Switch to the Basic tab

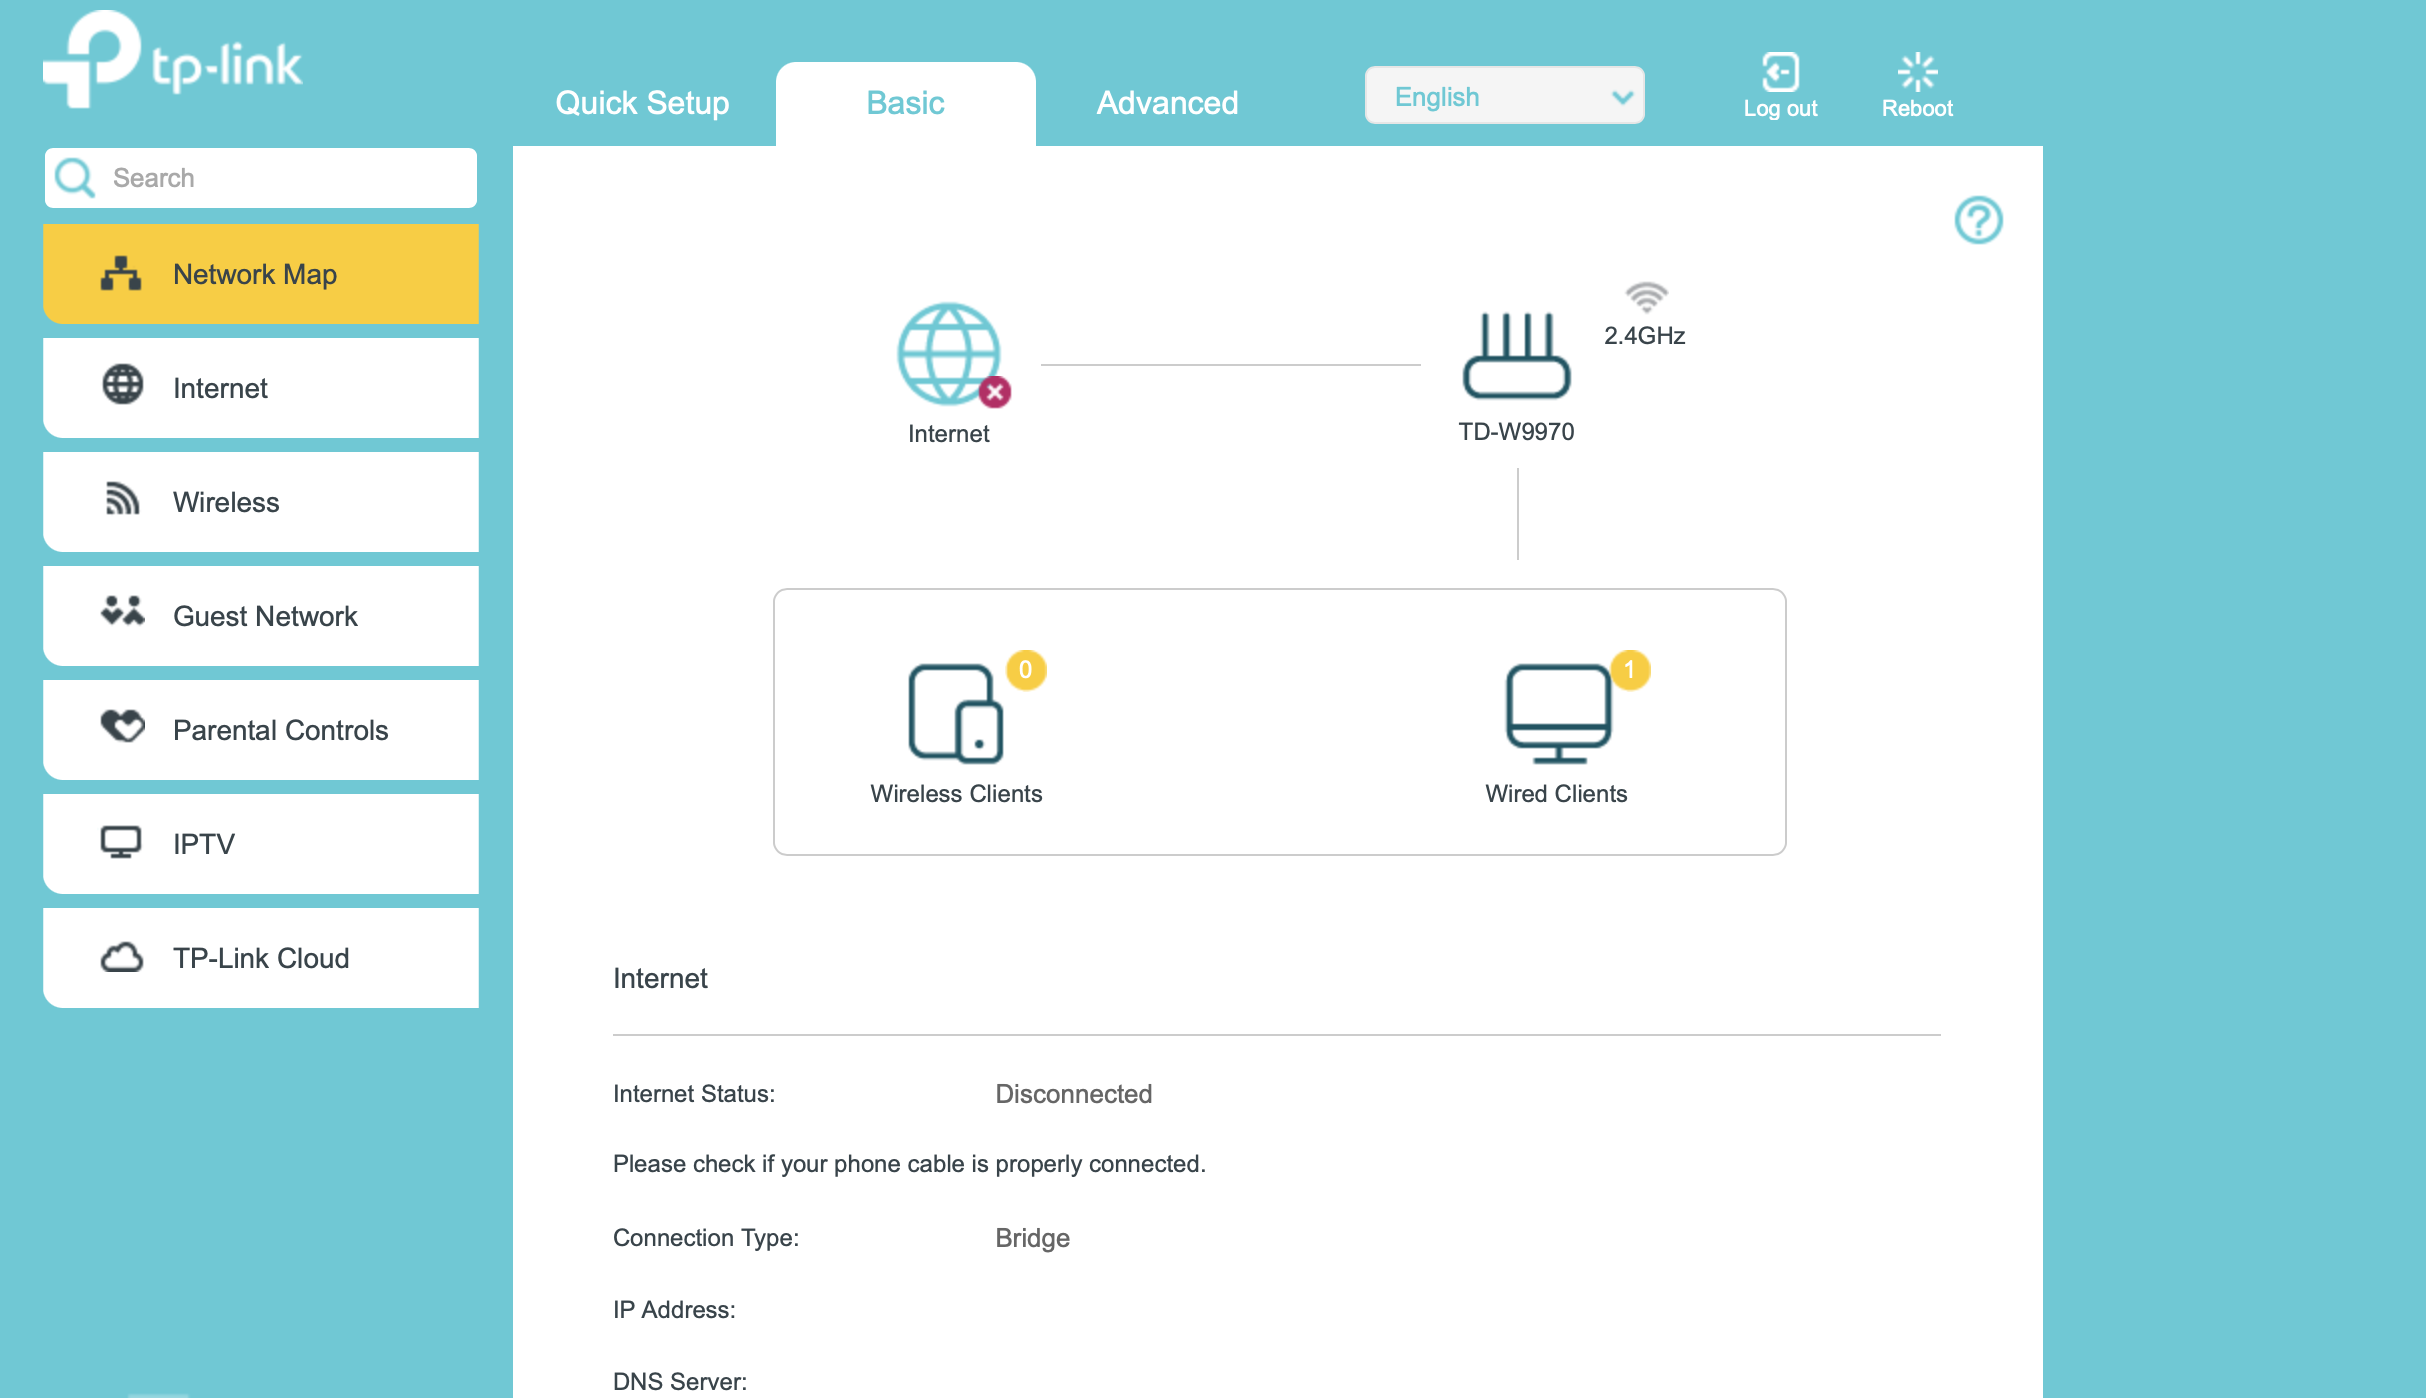point(905,102)
